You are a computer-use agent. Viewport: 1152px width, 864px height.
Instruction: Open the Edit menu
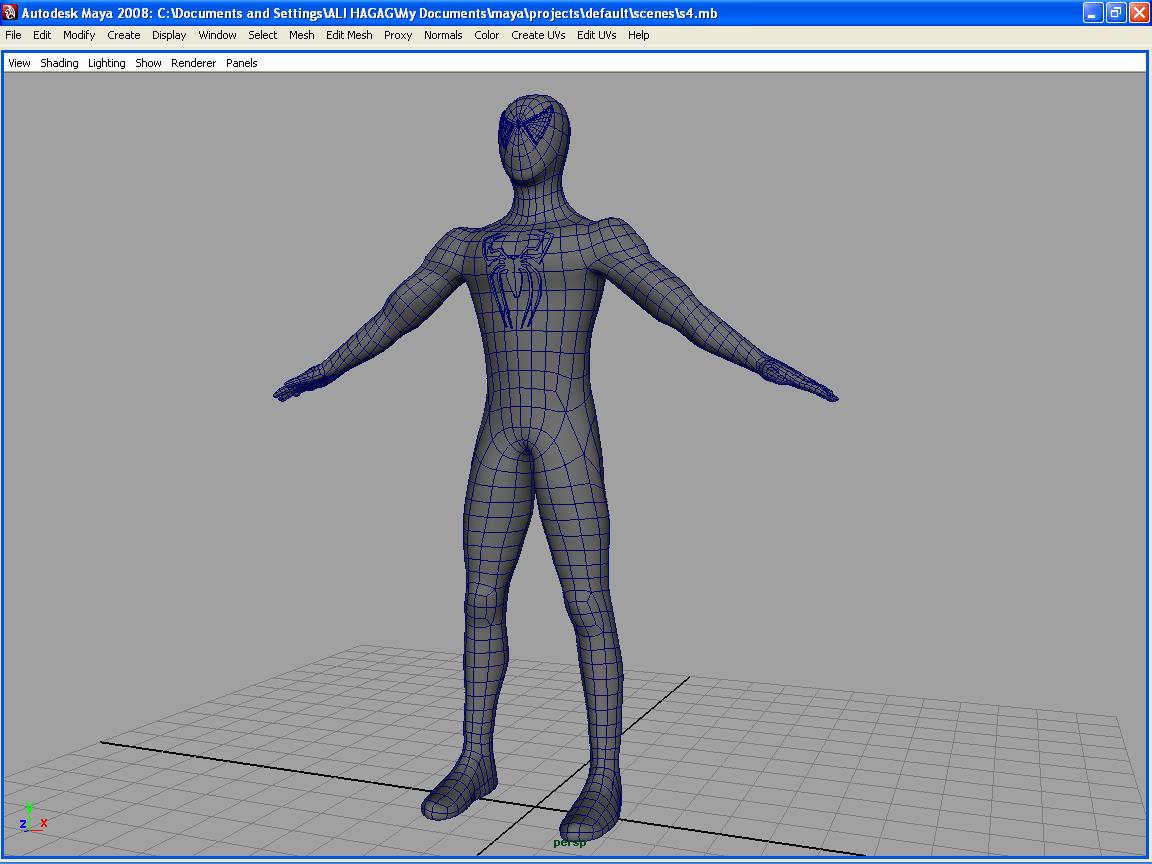[42, 35]
